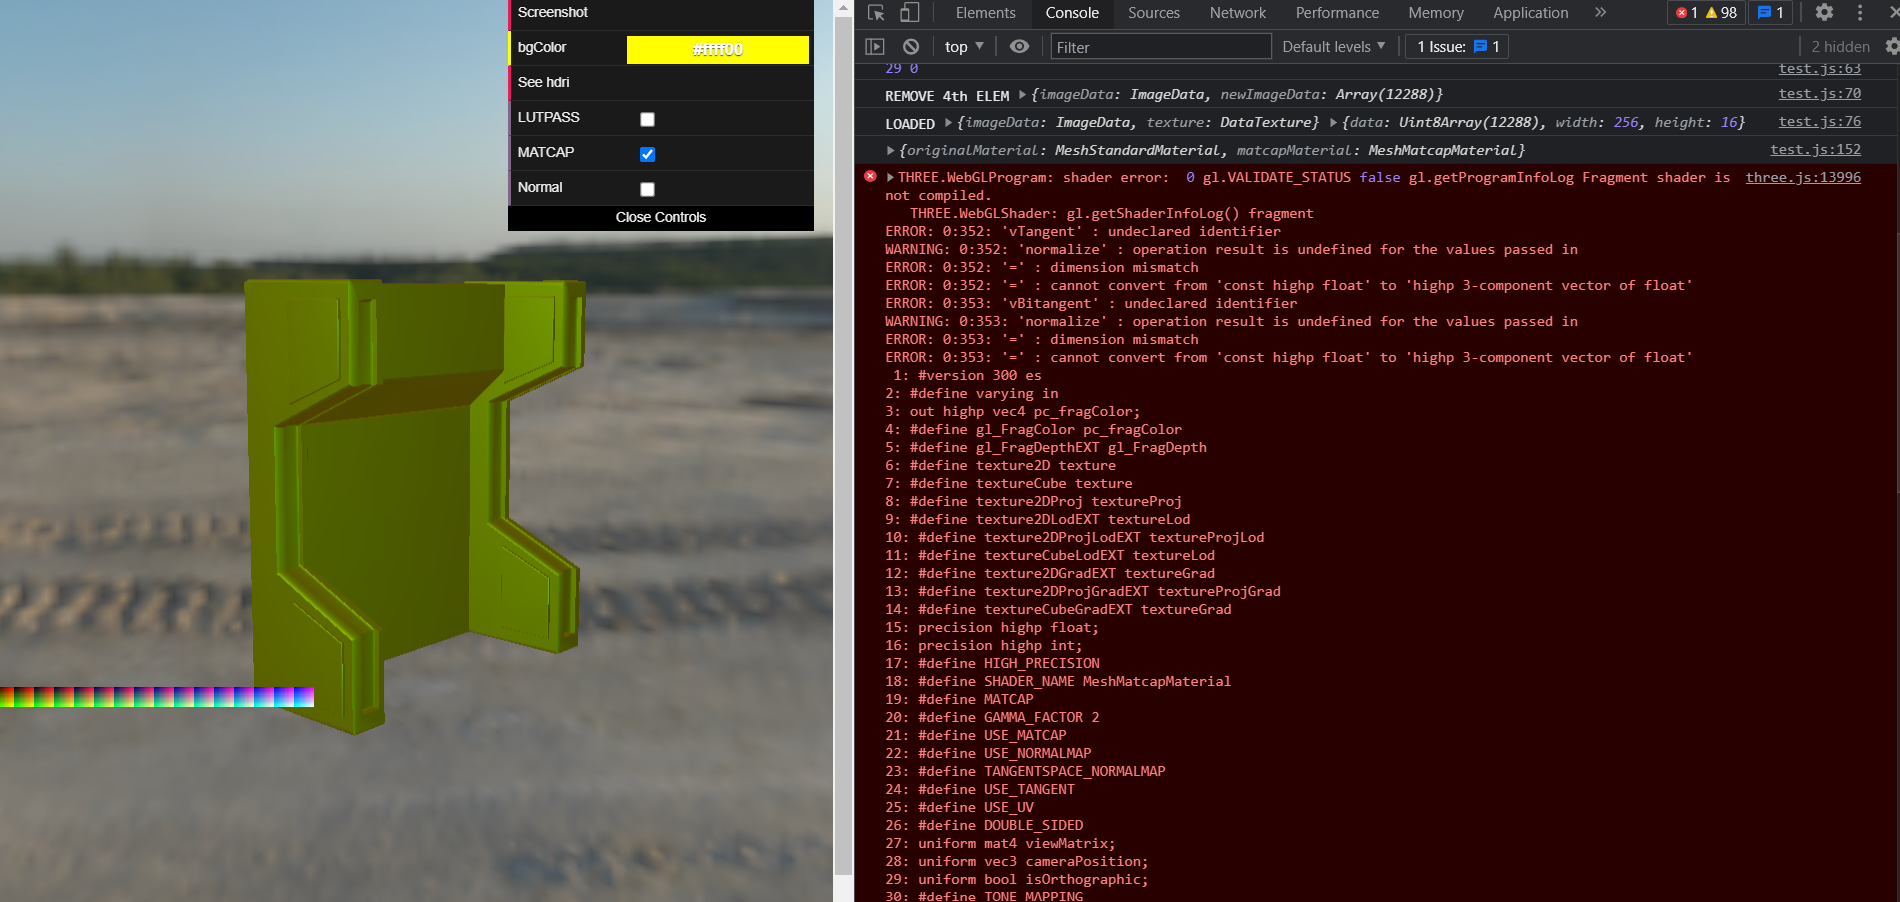Click the Screenshot control button
Viewport: 1900px width, 902px height.
click(x=661, y=13)
